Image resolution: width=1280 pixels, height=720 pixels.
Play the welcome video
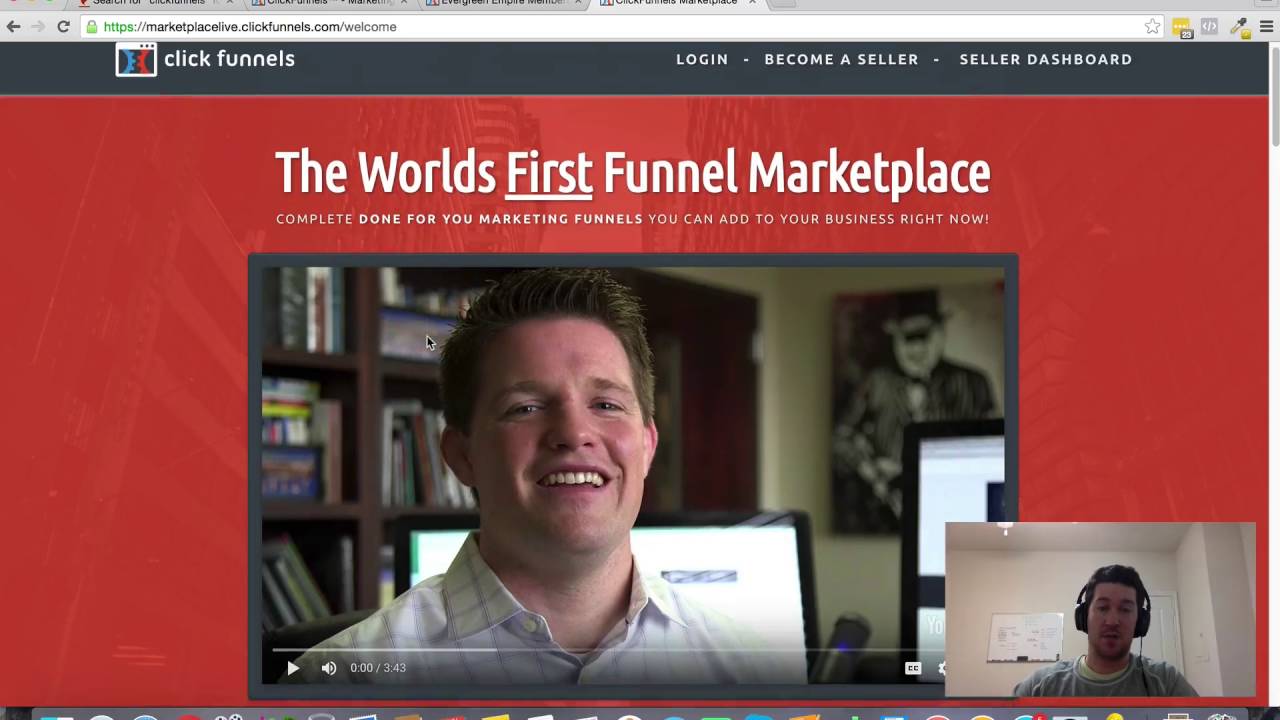pos(292,668)
